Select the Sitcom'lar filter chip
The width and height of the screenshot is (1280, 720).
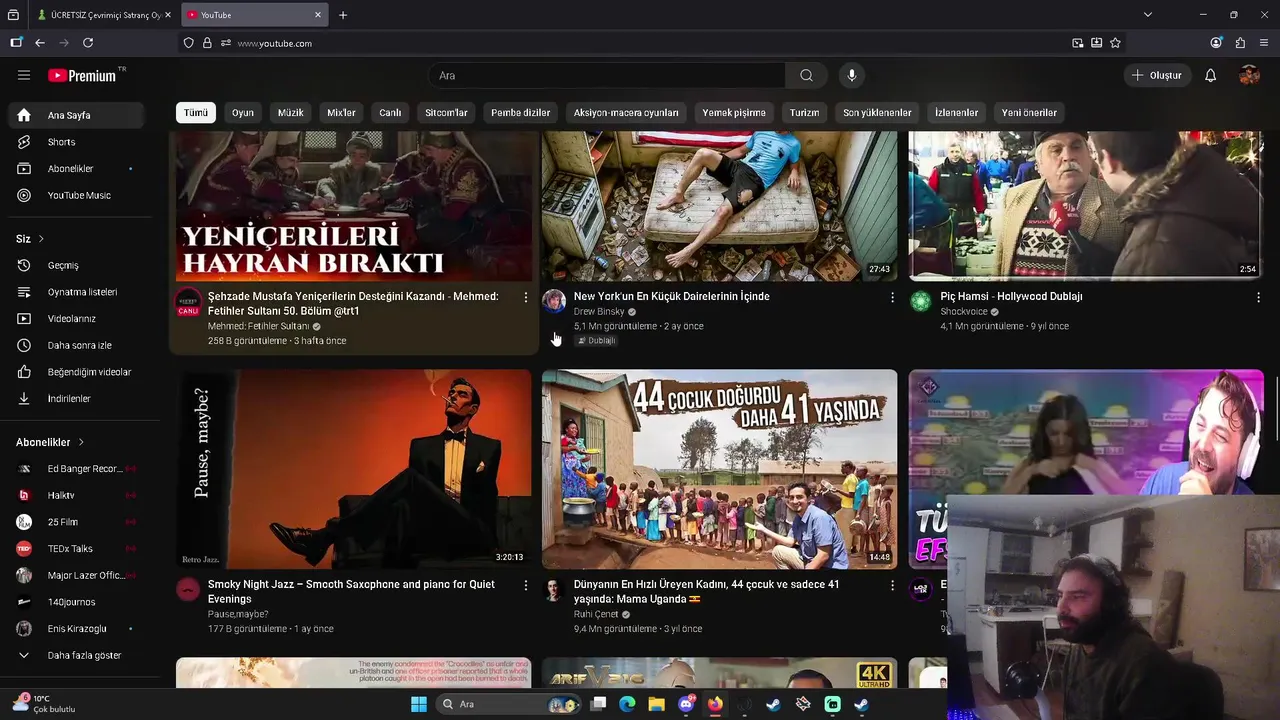(446, 113)
